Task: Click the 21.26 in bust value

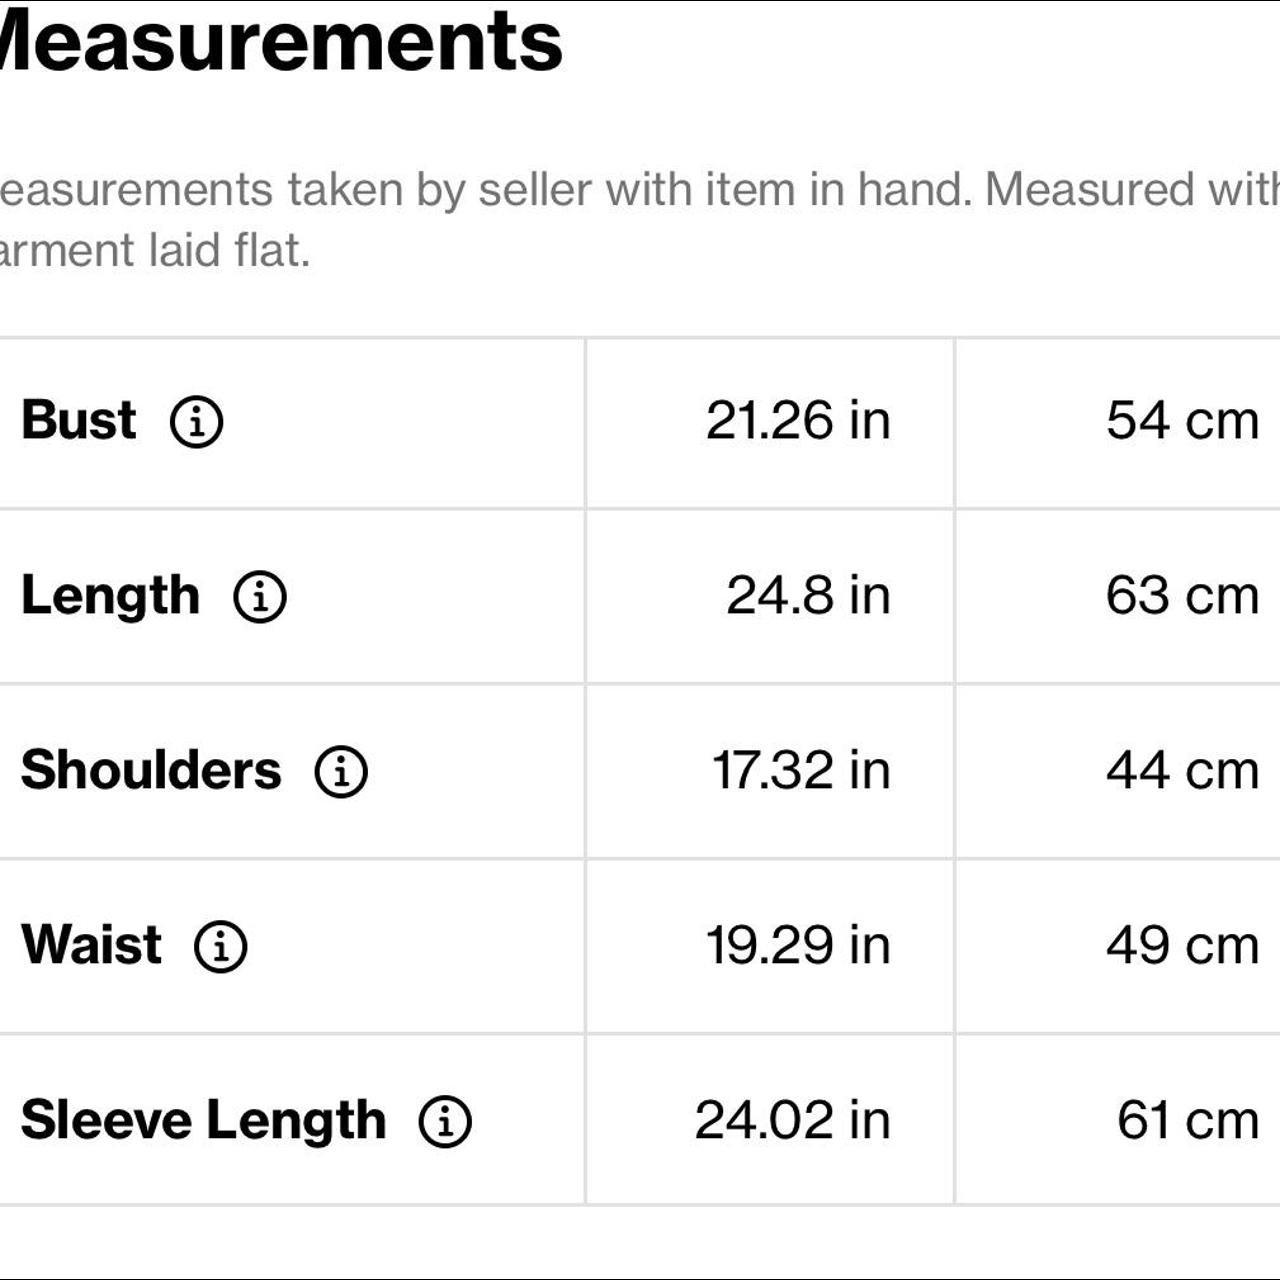Action: click(x=798, y=420)
